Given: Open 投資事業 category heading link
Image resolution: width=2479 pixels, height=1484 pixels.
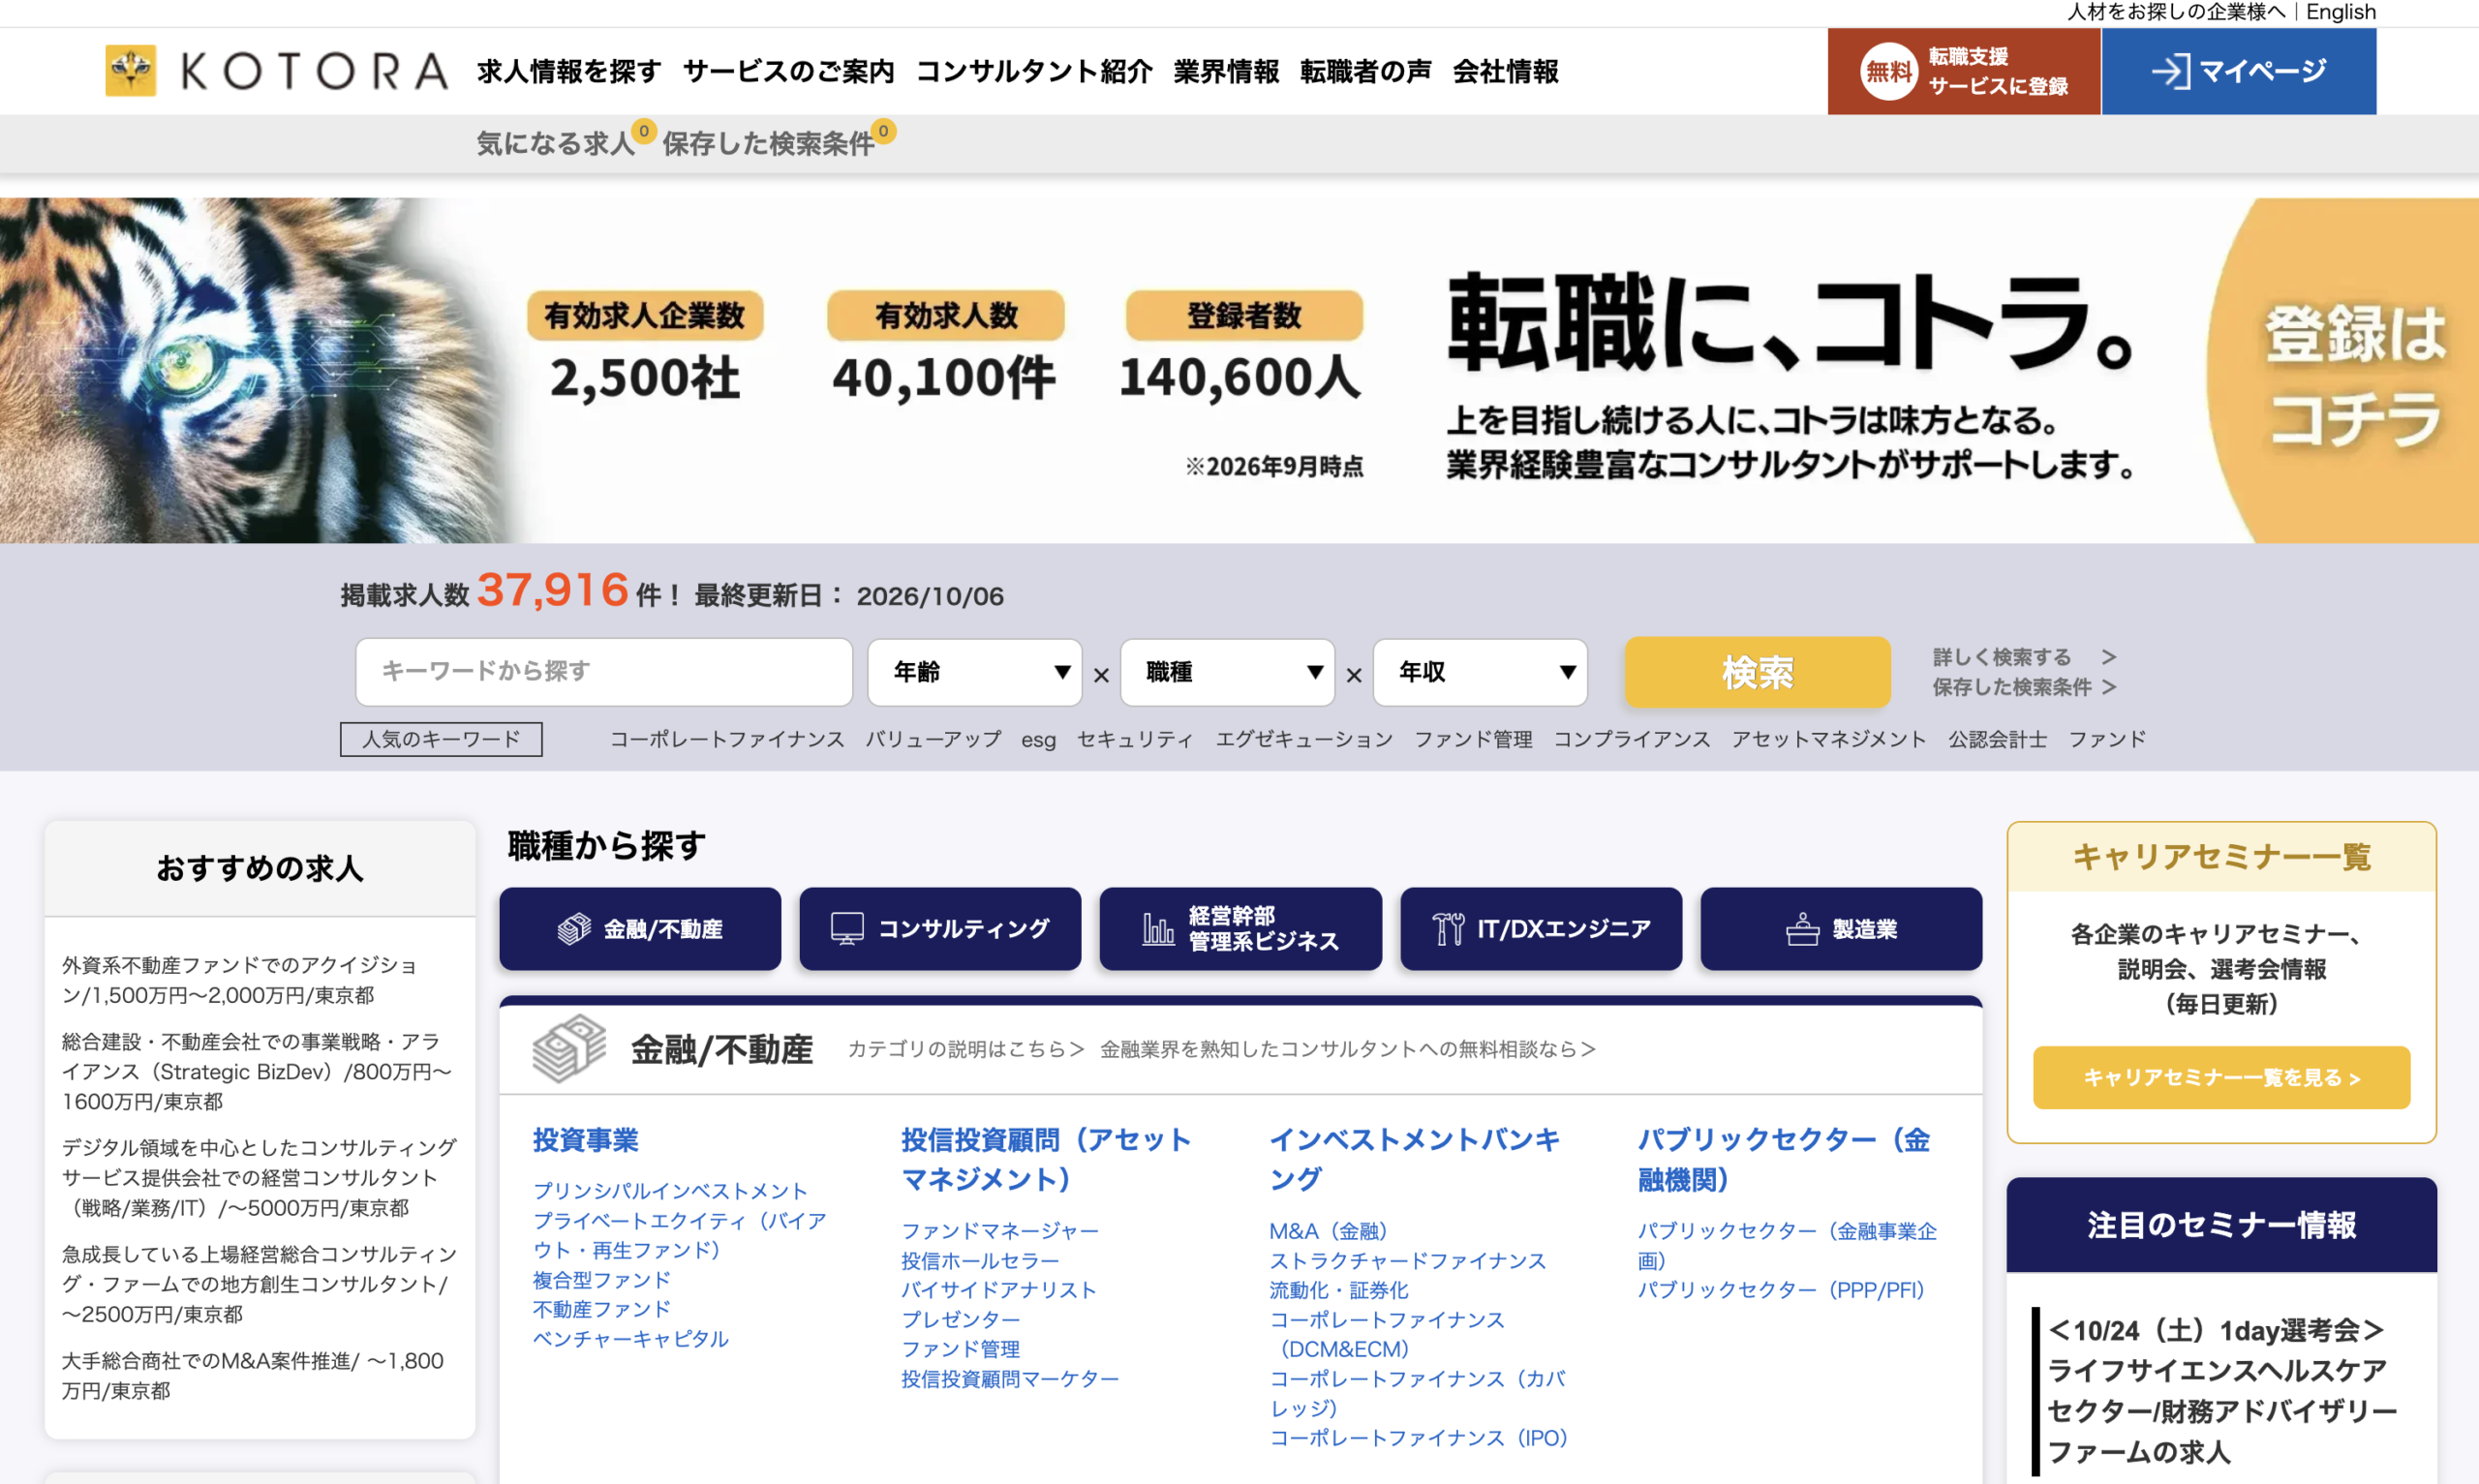Looking at the screenshot, I should point(586,1139).
